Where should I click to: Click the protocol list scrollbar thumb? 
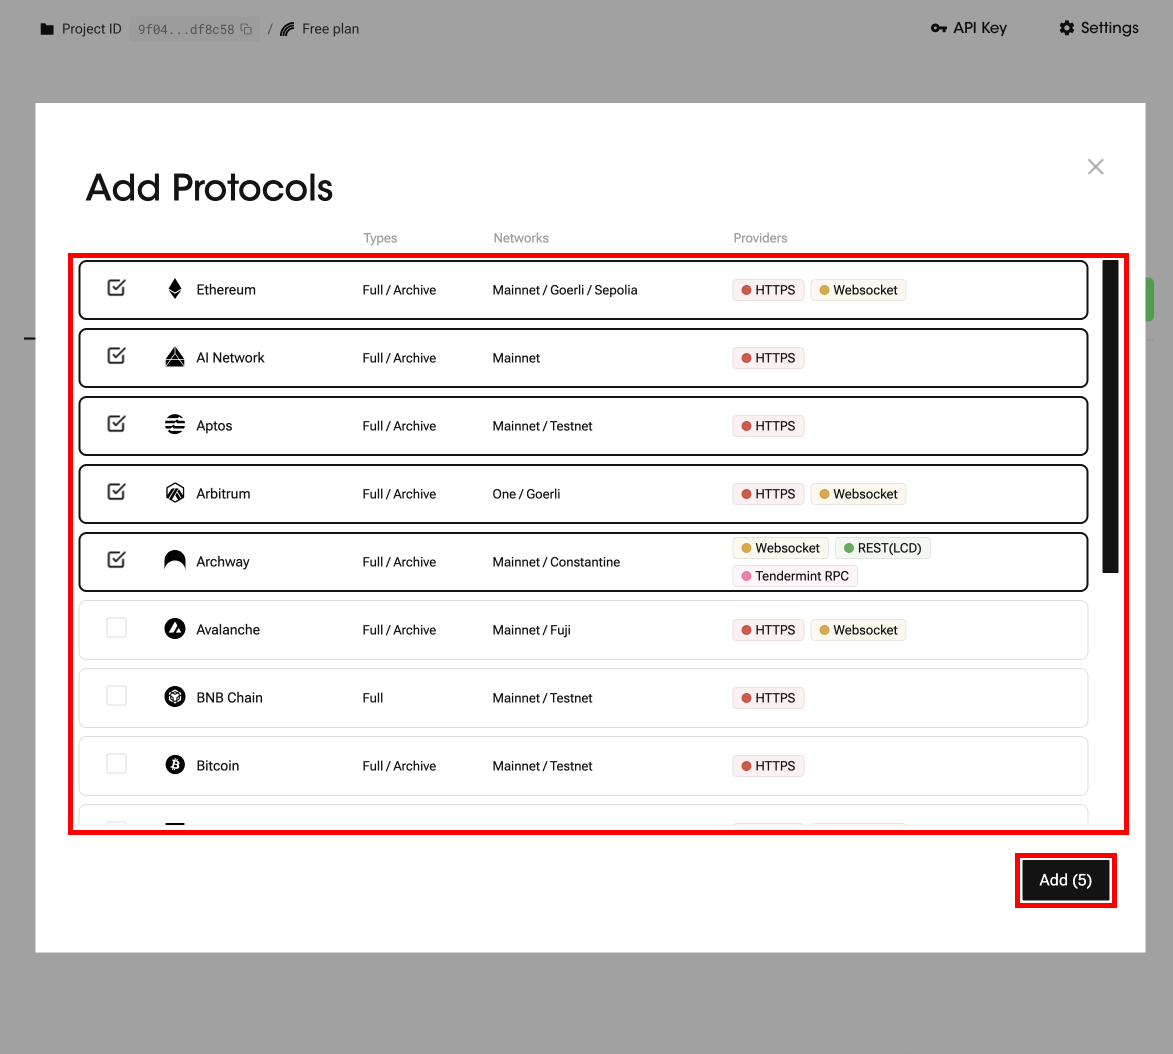click(x=1110, y=417)
